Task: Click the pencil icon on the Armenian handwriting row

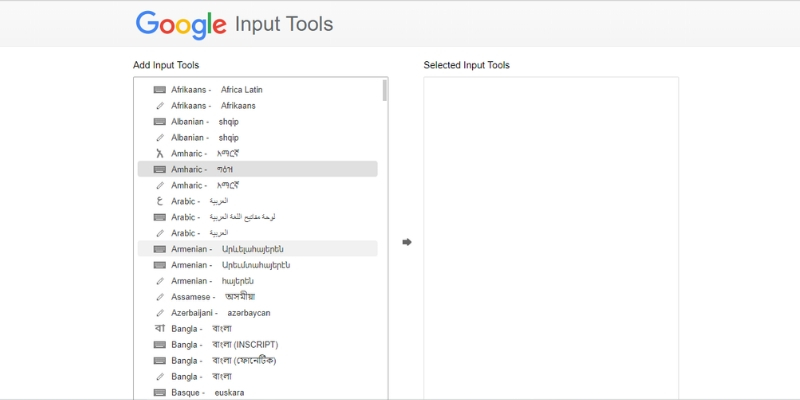Action: [x=160, y=281]
